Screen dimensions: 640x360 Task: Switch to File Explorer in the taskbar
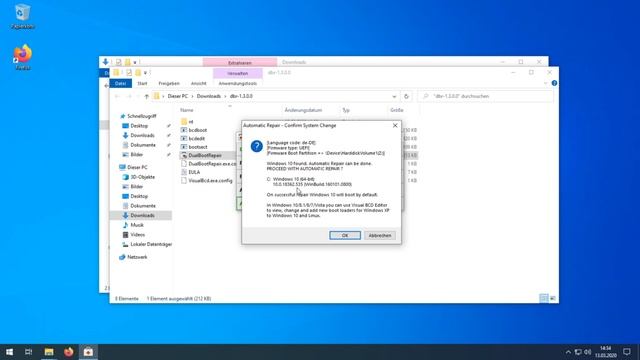pyautogui.click(x=49, y=352)
